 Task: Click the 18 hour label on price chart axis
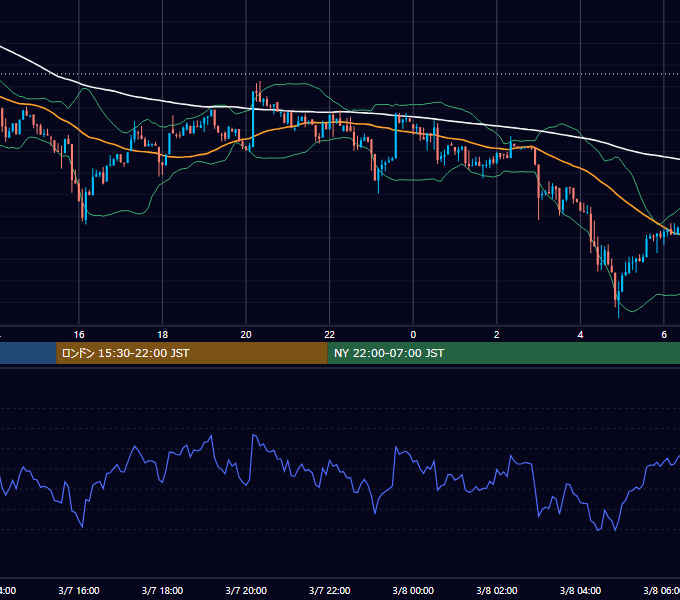pos(162,335)
